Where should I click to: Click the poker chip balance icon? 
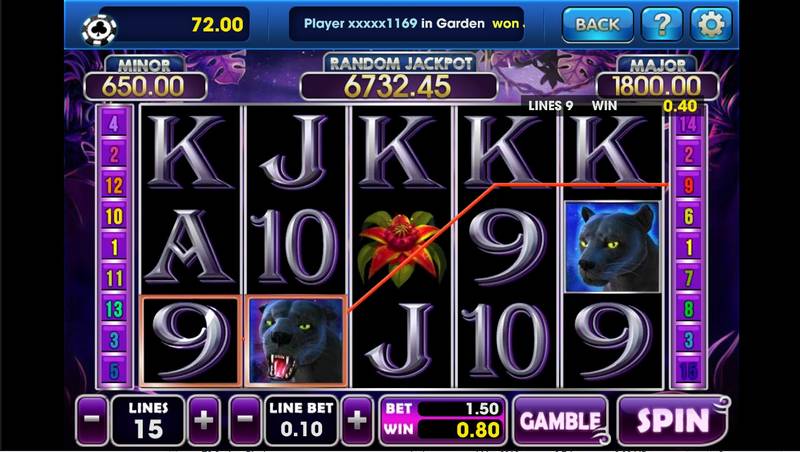point(99,29)
